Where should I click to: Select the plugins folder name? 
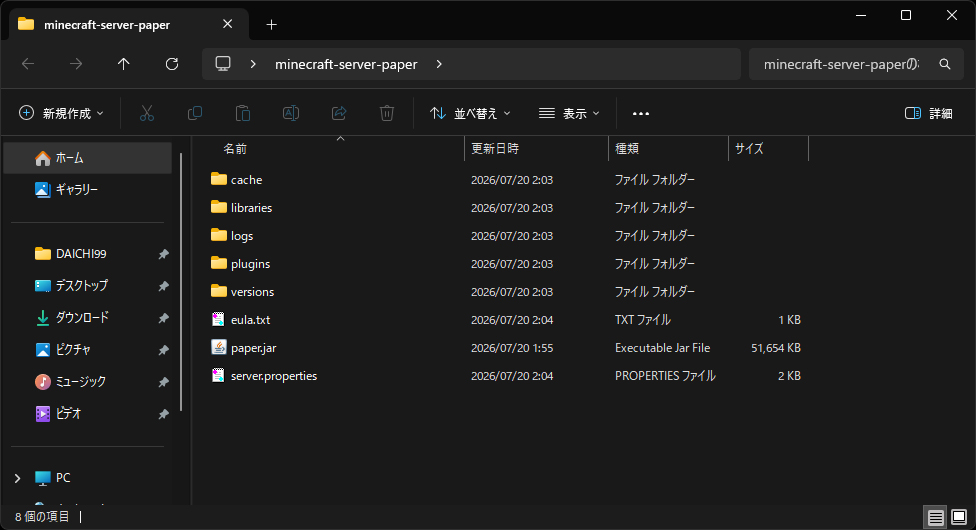pos(250,263)
